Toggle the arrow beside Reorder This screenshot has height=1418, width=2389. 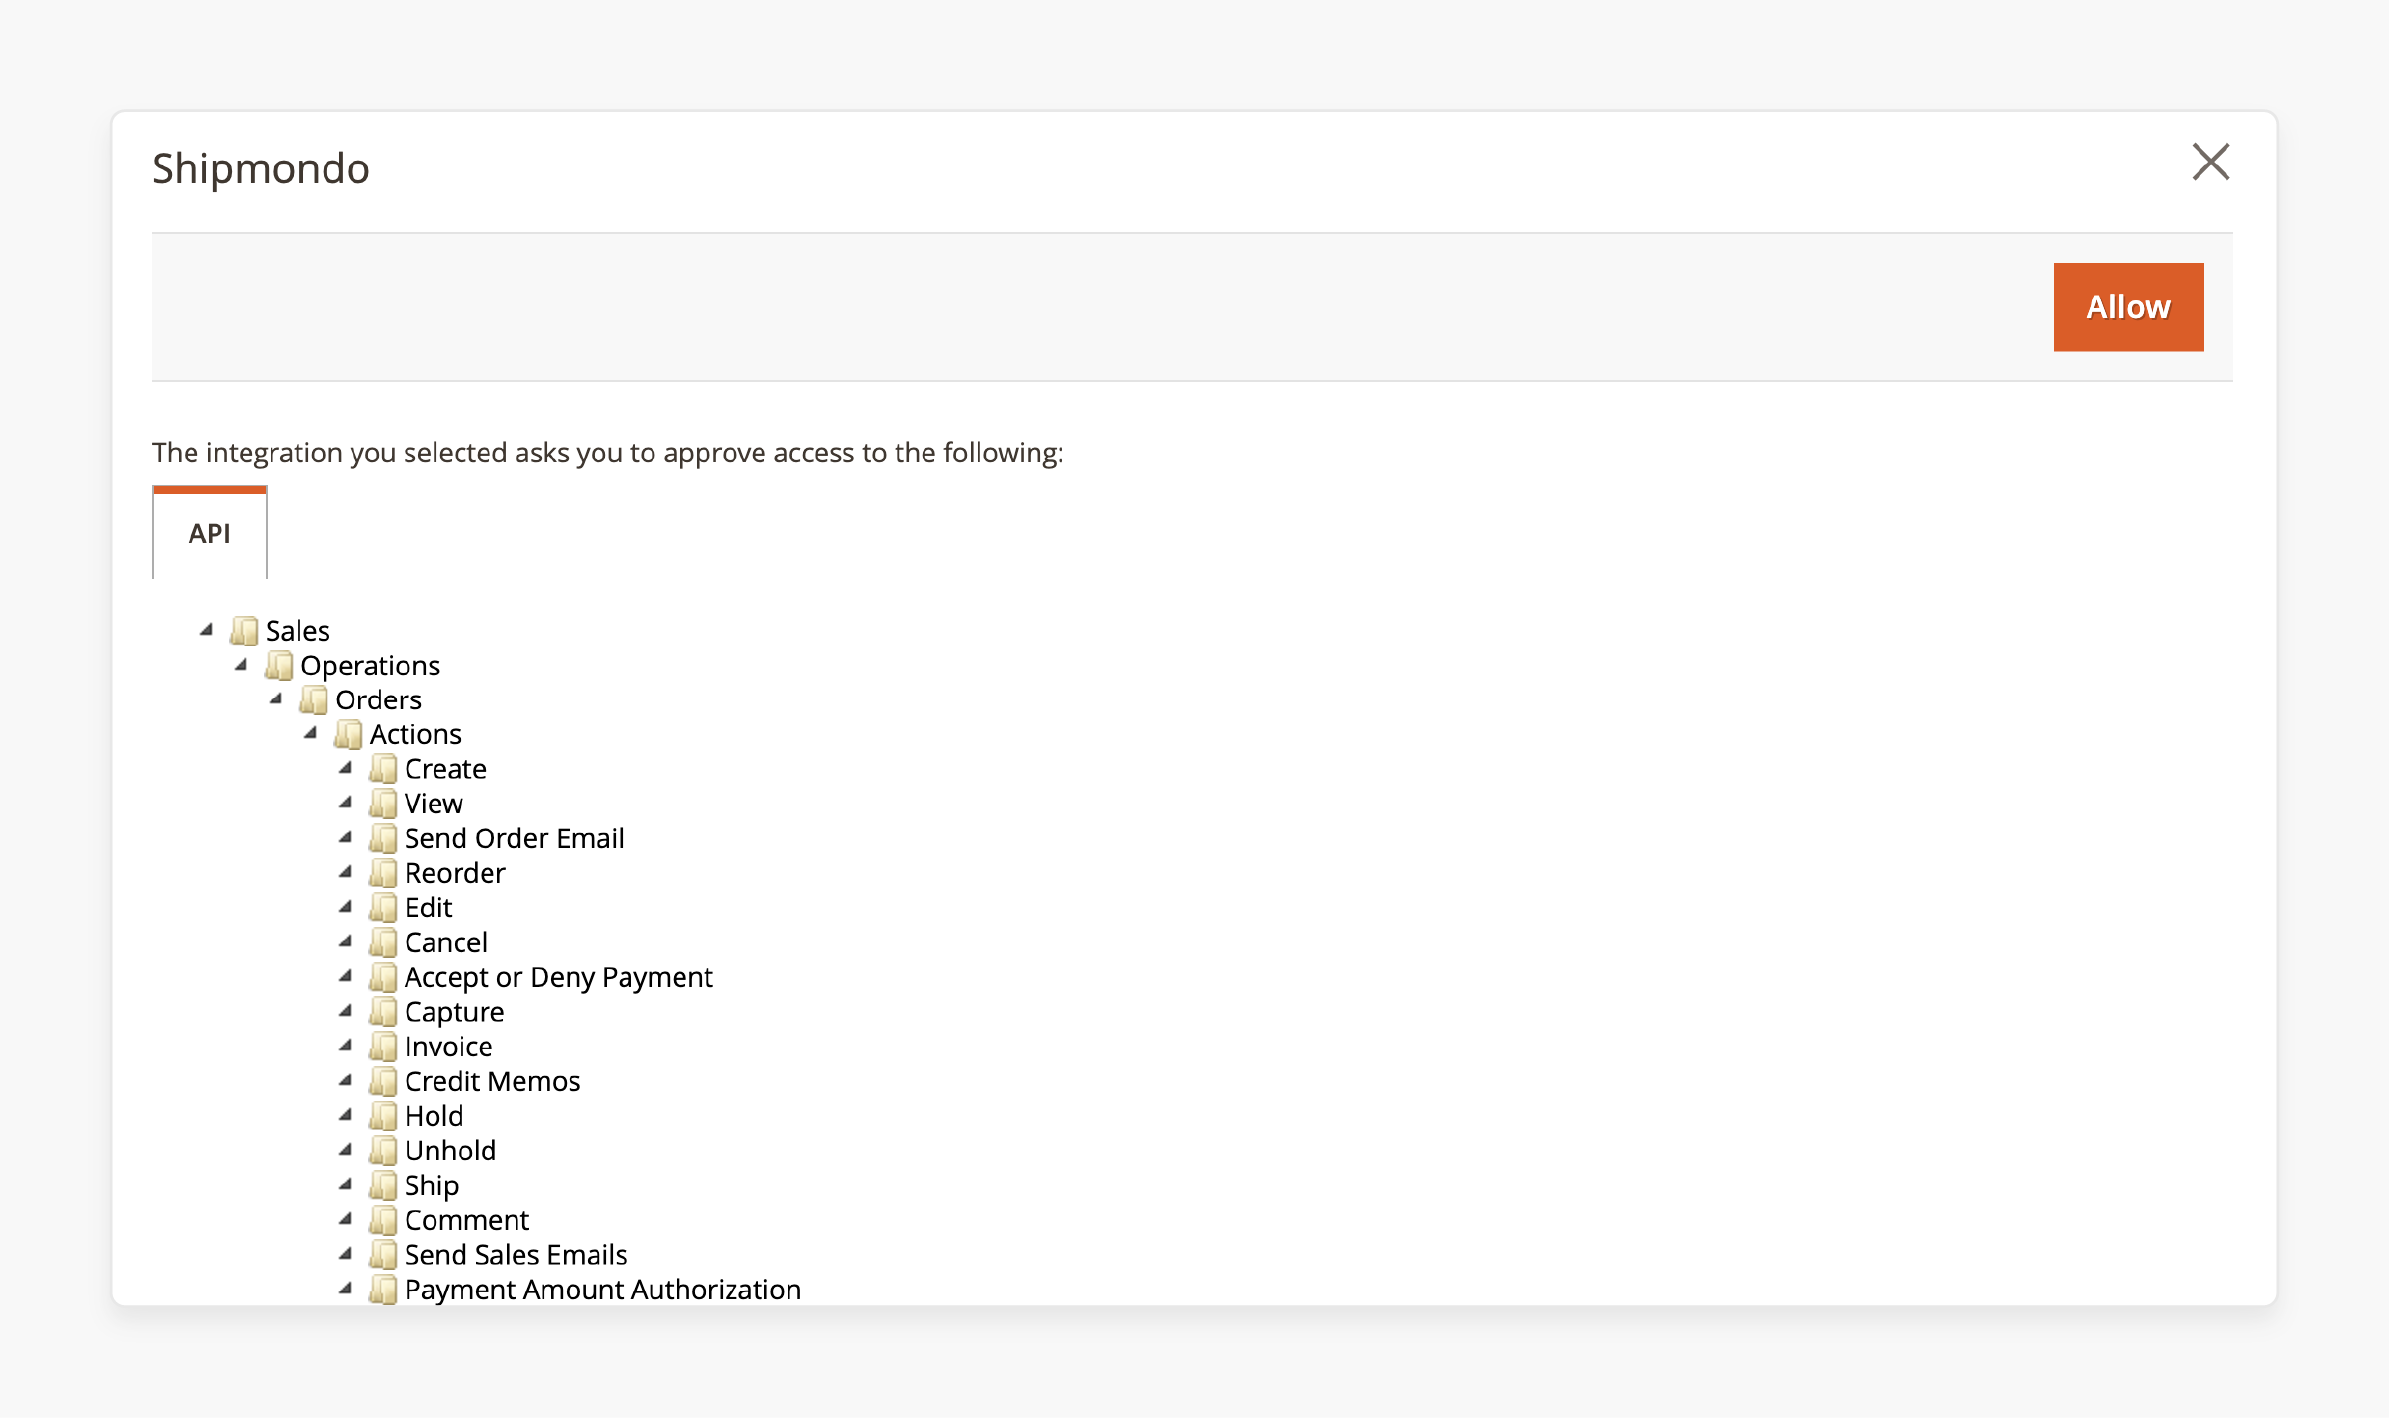(x=346, y=872)
